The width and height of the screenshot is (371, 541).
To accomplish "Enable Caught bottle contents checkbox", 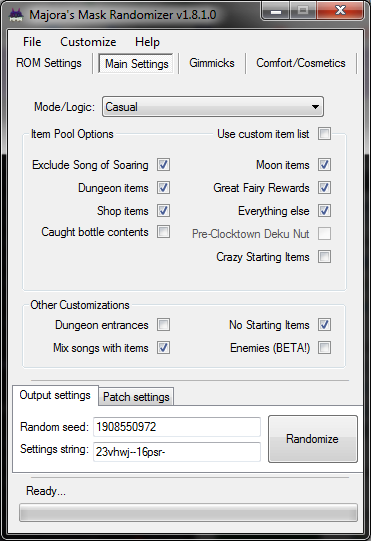I will click(x=163, y=232).
